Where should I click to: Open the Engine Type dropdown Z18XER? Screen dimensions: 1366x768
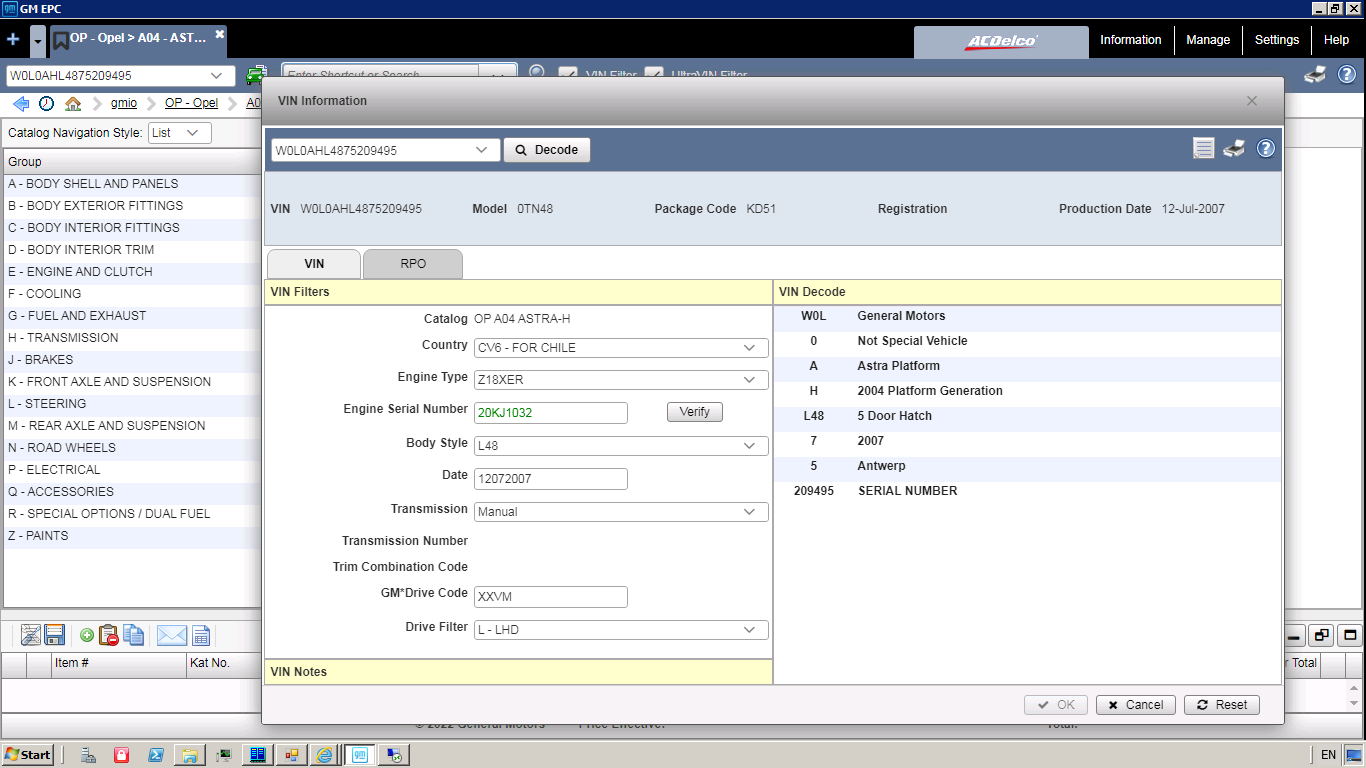pyautogui.click(x=621, y=380)
